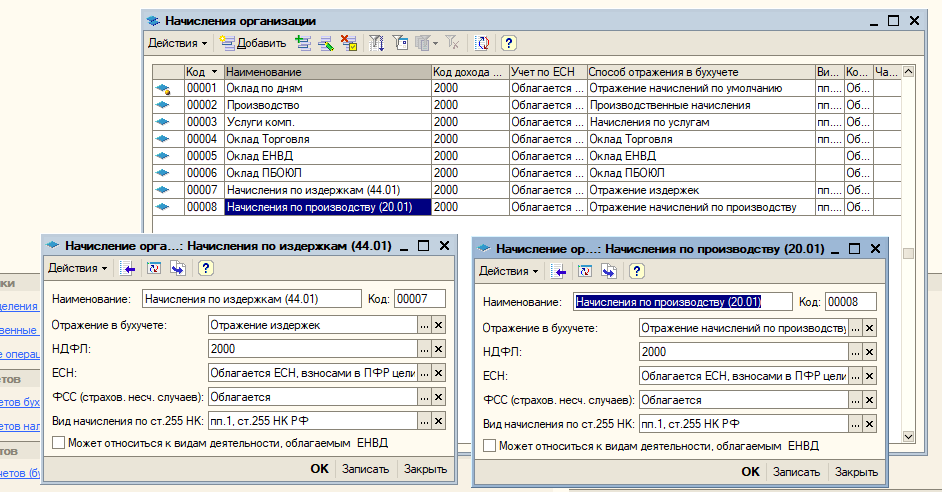The height and width of the screenshot is (492, 942).
Task: Select list row Начисления по издержкам (44.01)
Action: click(x=527, y=190)
